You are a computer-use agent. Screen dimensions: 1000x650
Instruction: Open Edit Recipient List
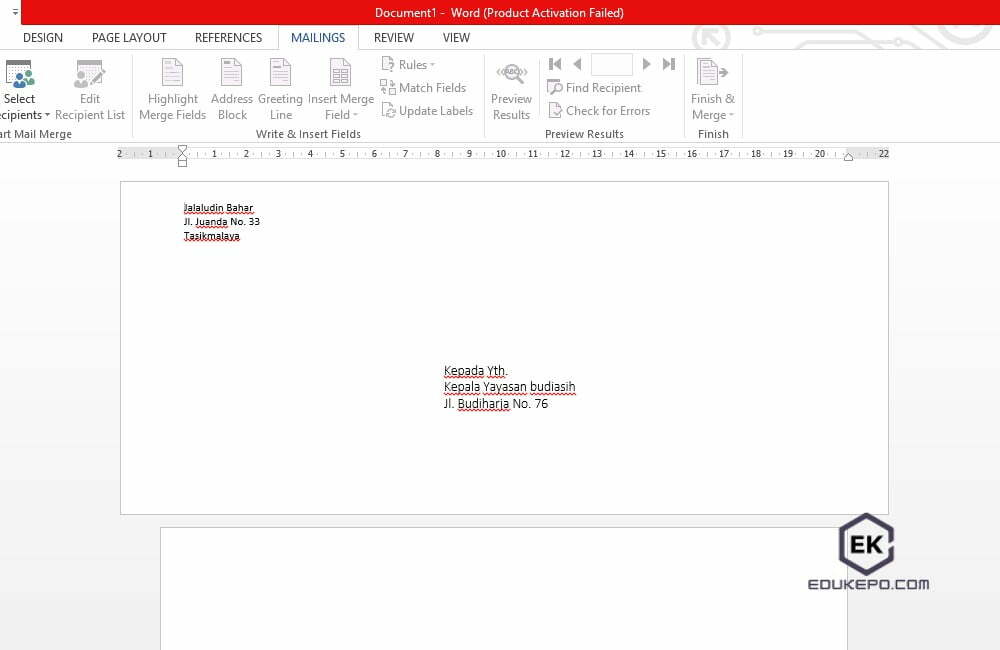click(x=90, y=88)
